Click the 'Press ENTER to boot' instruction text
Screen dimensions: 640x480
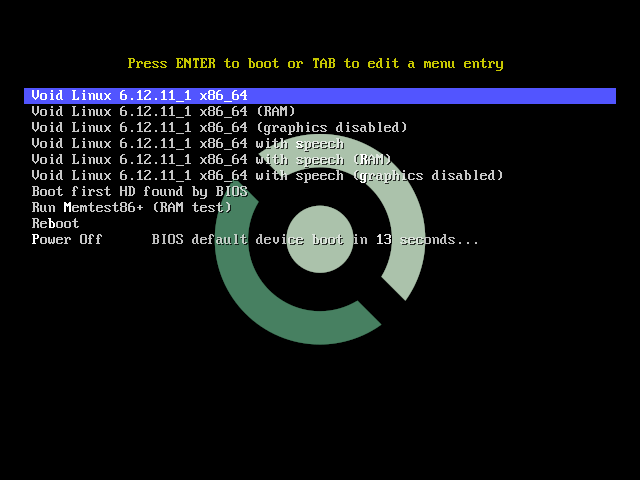tap(316, 64)
